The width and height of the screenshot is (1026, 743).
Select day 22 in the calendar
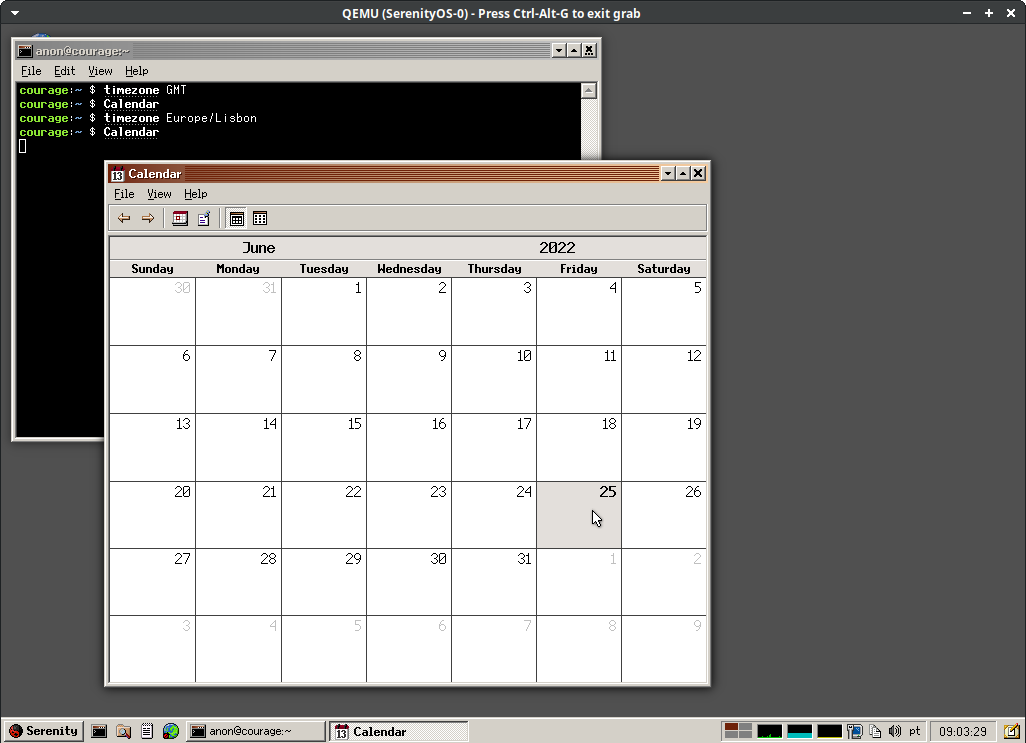(x=324, y=515)
